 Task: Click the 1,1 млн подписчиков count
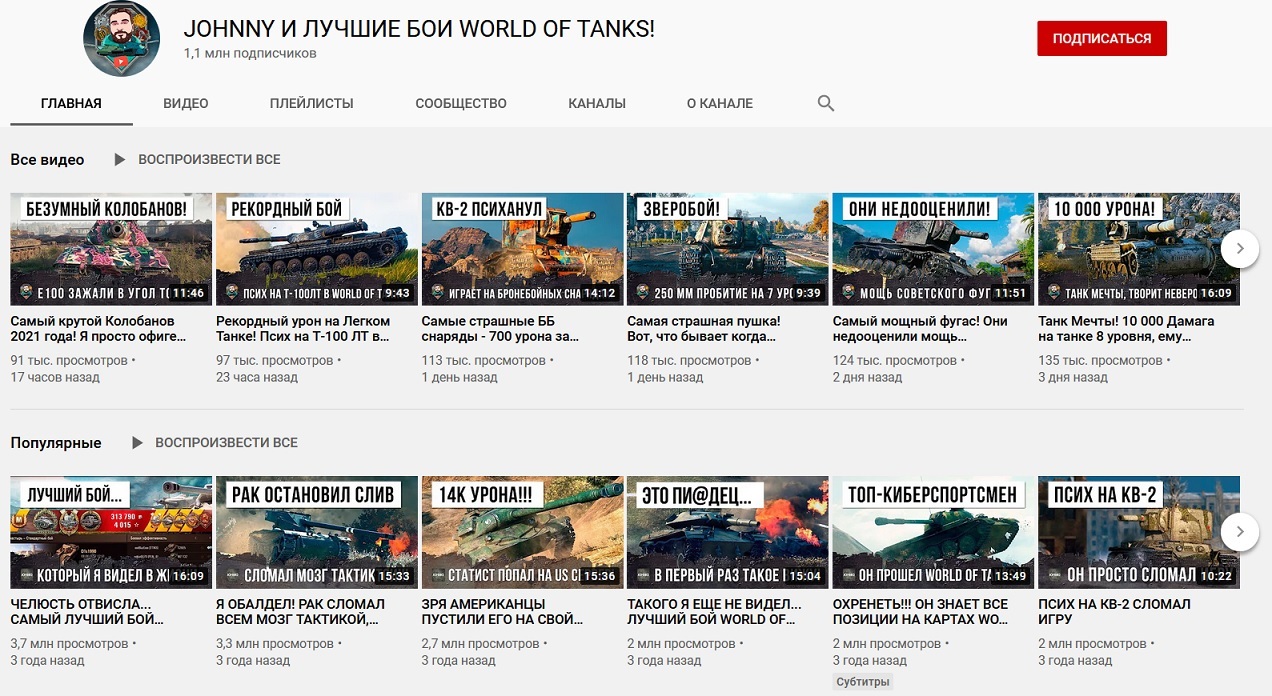pyautogui.click(x=250, y=53)
